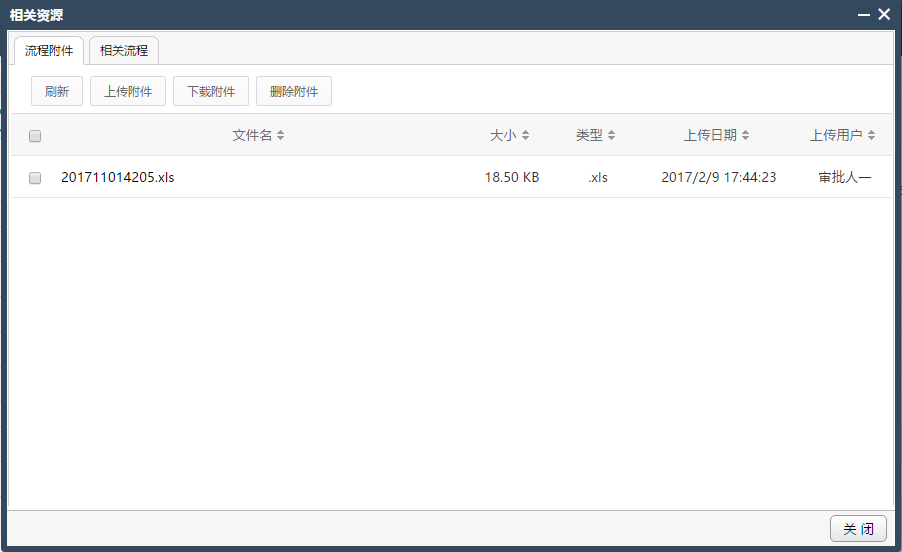Screen dimensions: 902x552
Task: Click the 关 闭 button
Action: (x=858, y=528)
